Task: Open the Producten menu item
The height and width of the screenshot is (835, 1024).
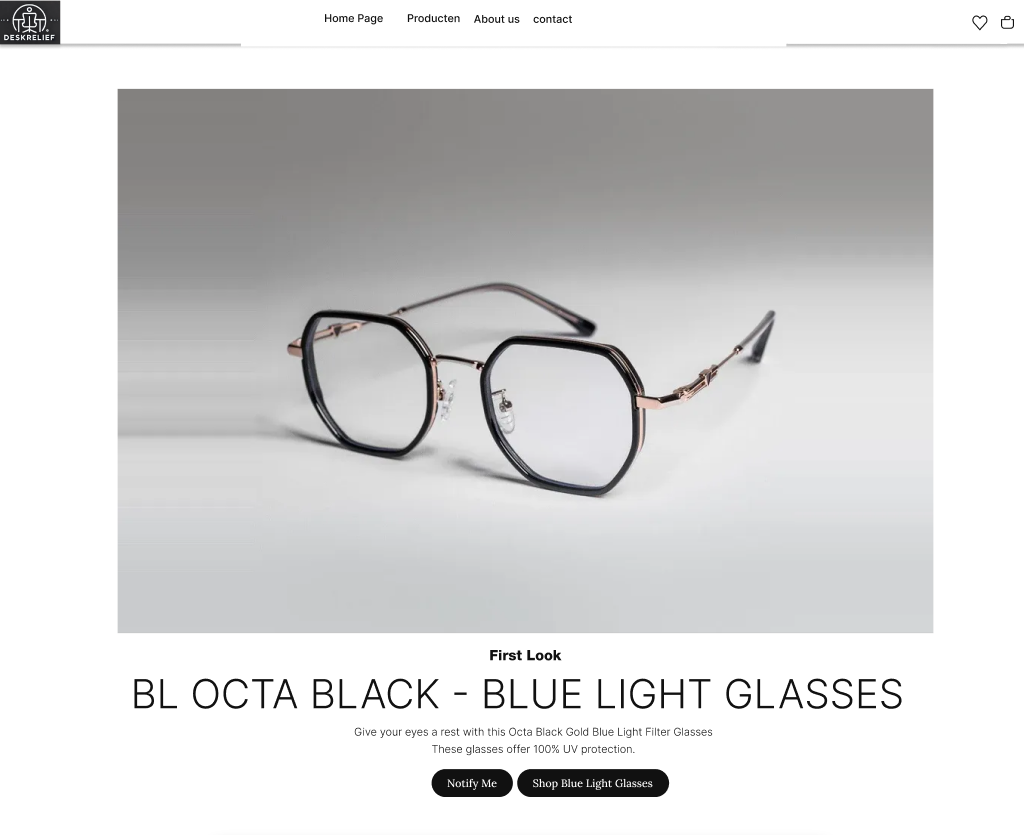Action: click(x=433, y=18)
